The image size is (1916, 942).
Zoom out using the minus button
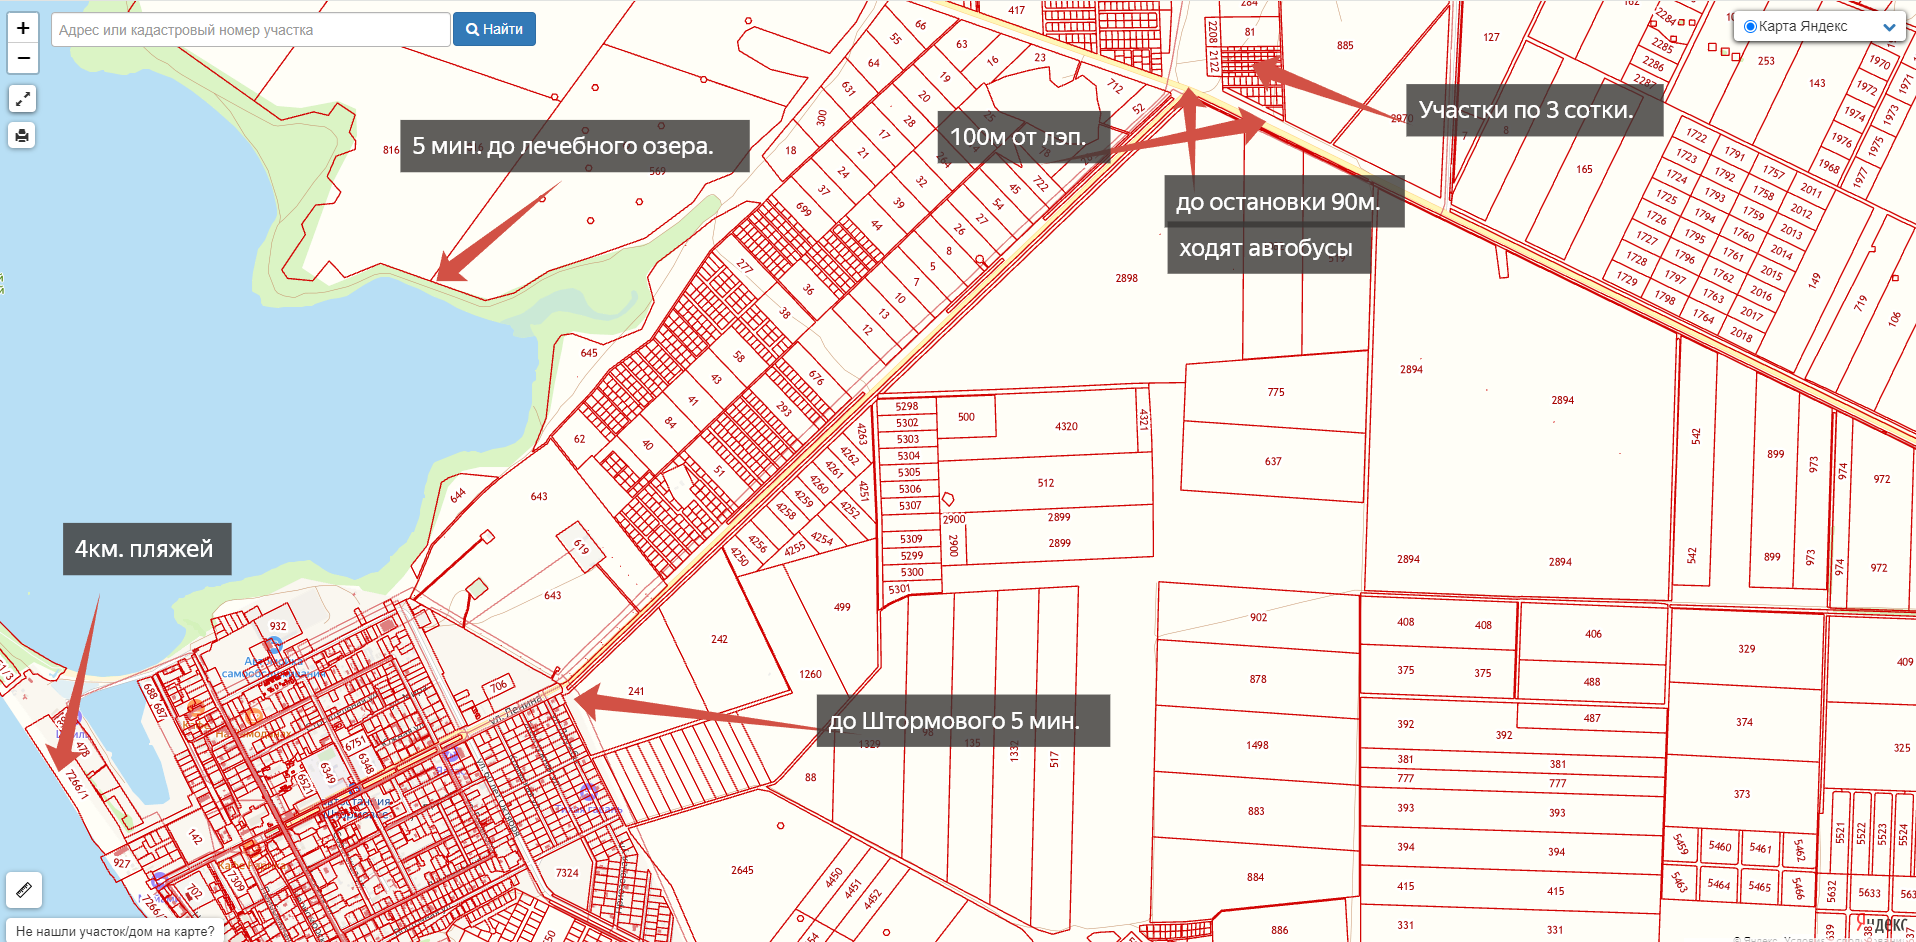click(x=23, y=59)
